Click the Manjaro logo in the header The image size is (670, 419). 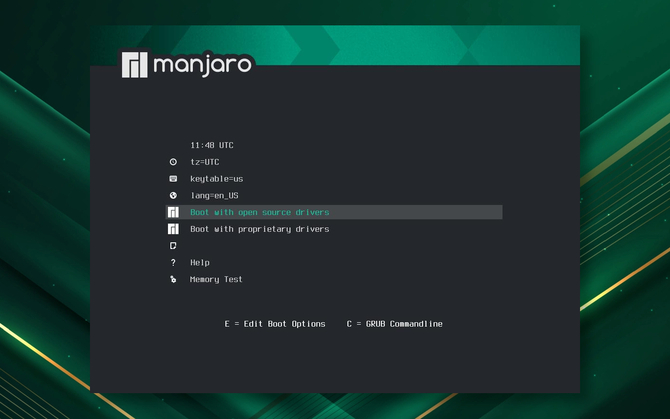click(x=186, y=64)
